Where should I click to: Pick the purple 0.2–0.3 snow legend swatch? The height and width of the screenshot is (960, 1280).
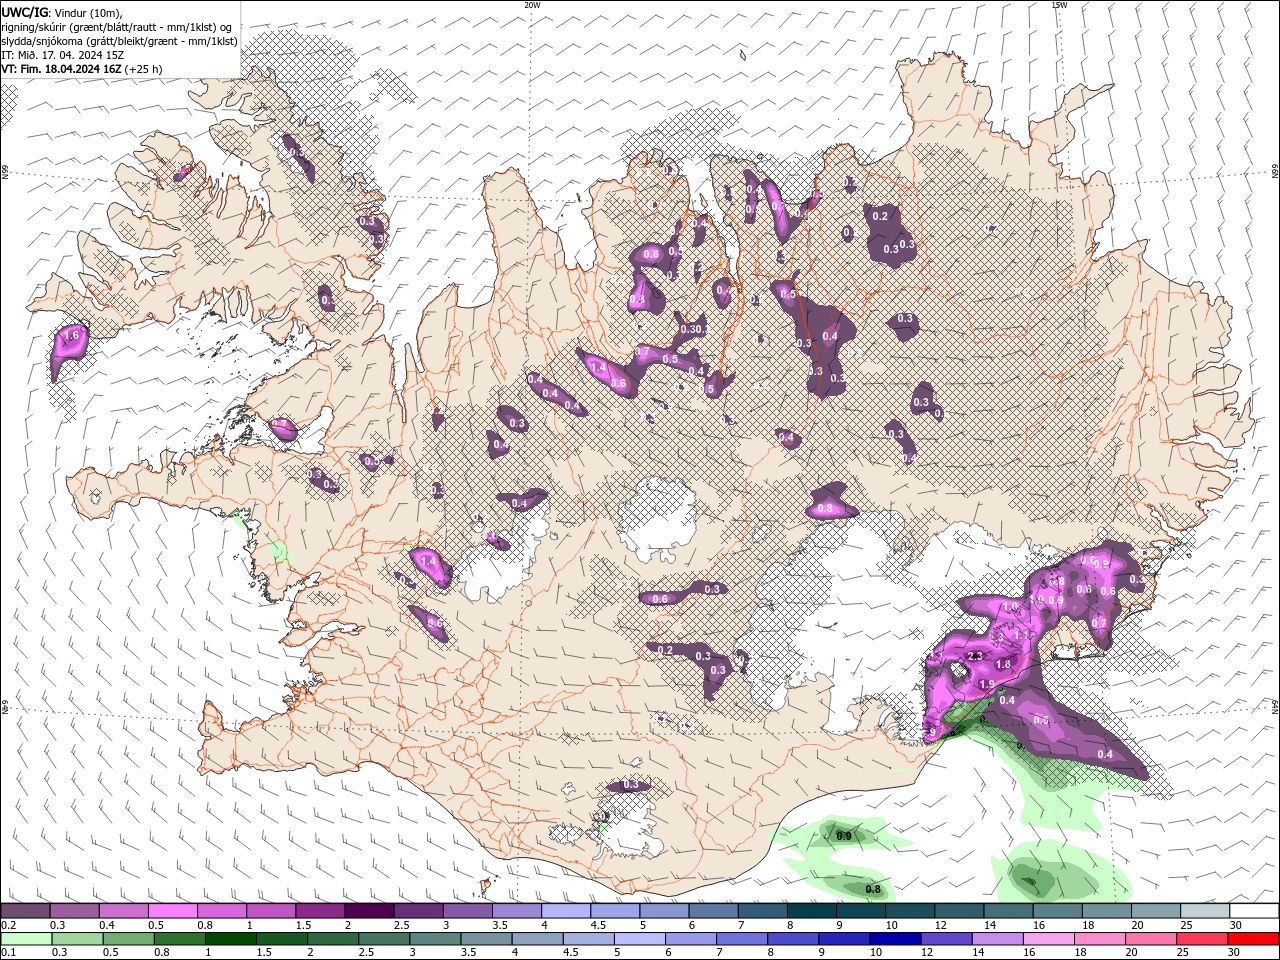click(25, 911)
